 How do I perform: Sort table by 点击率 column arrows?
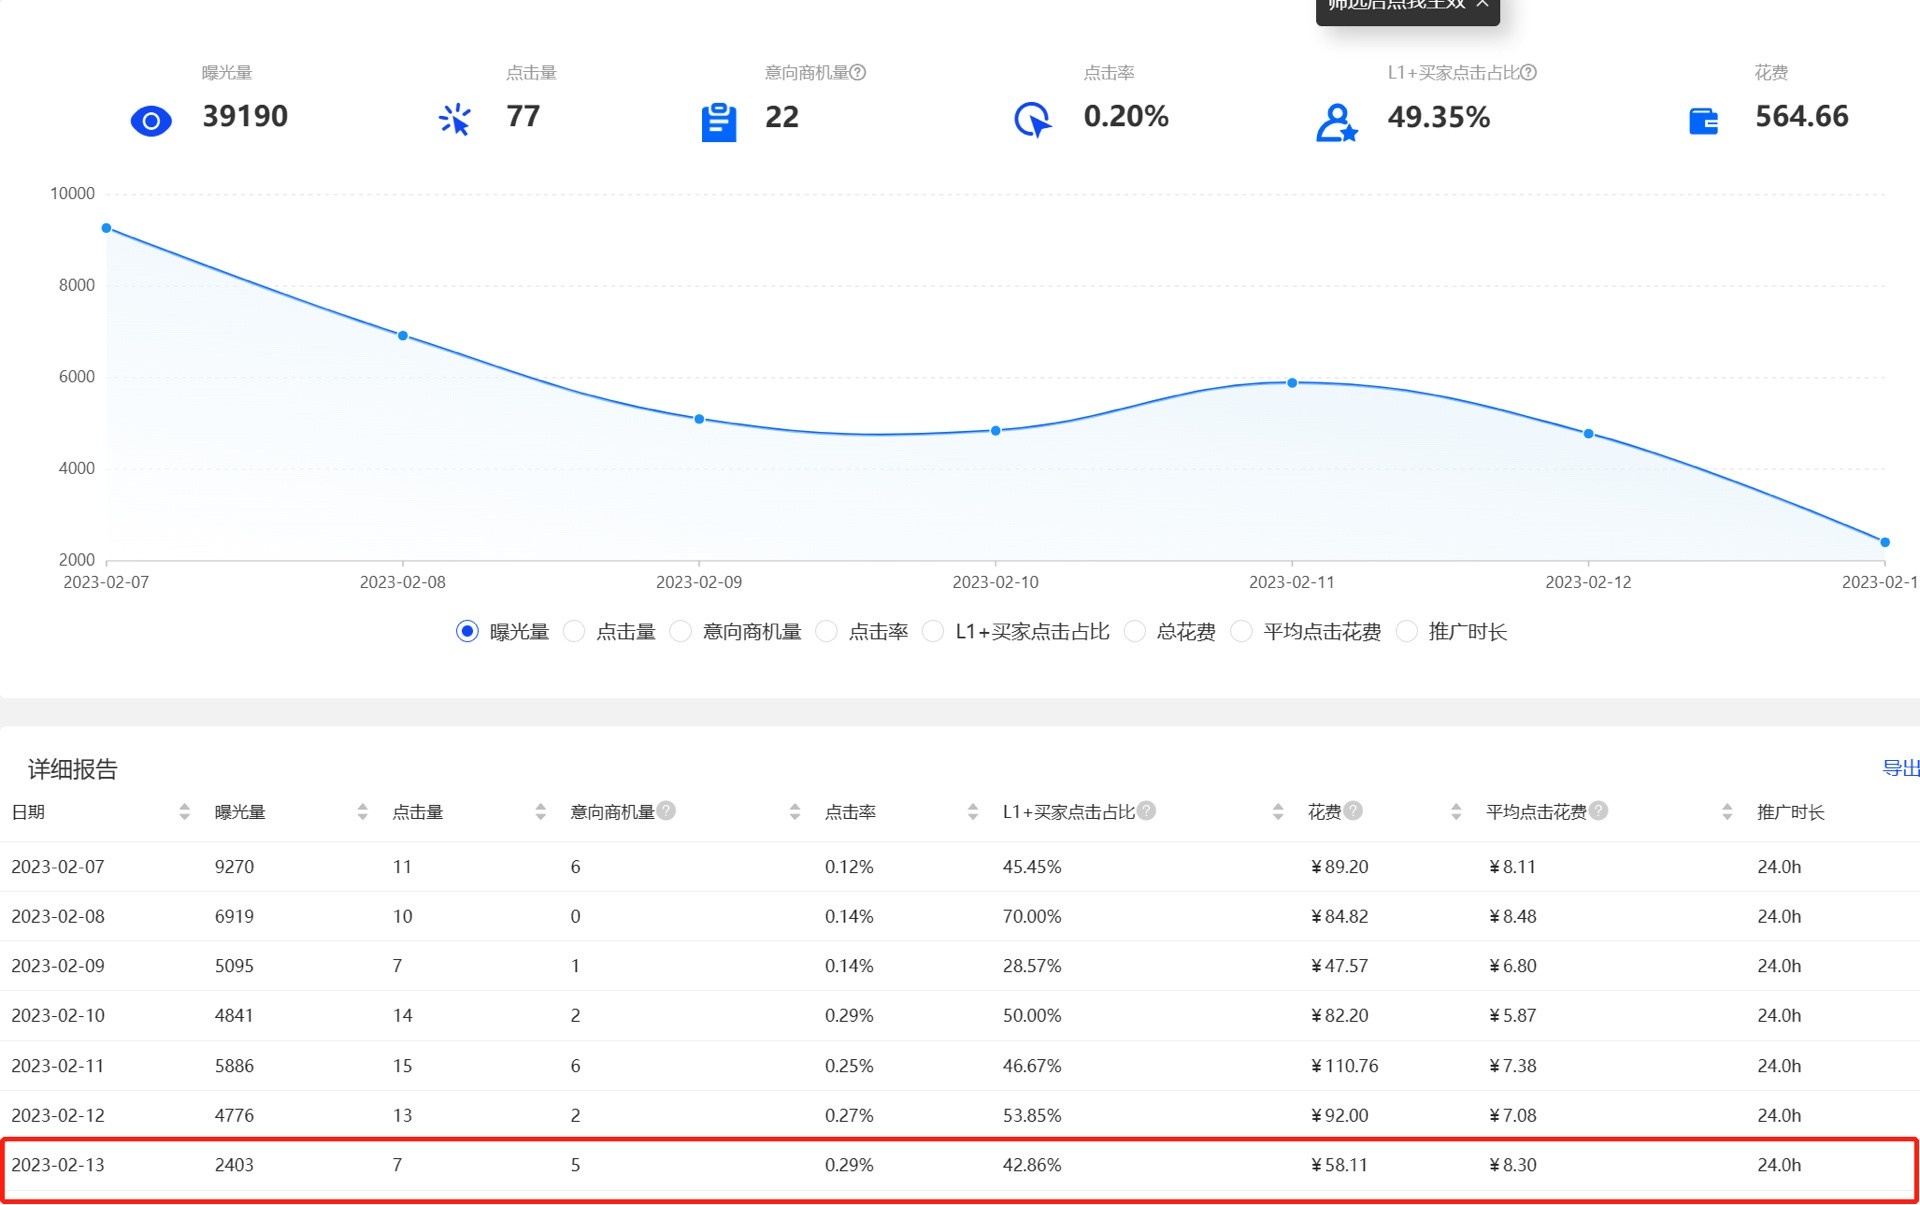pyautogui.click(x=972, y=812)
